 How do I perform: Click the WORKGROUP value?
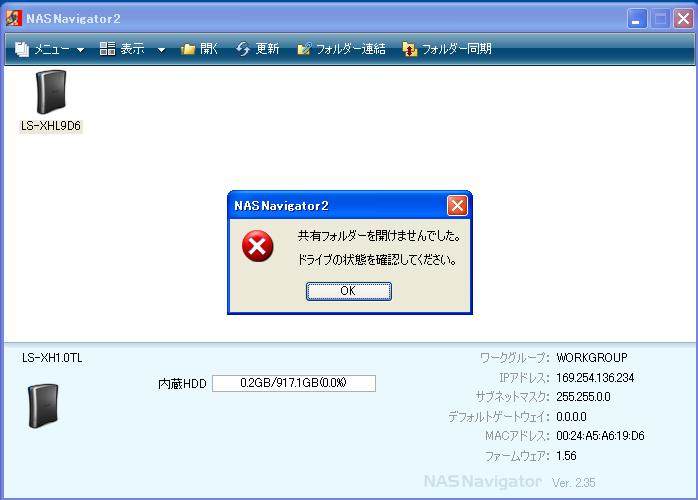(x=592, y=358)
